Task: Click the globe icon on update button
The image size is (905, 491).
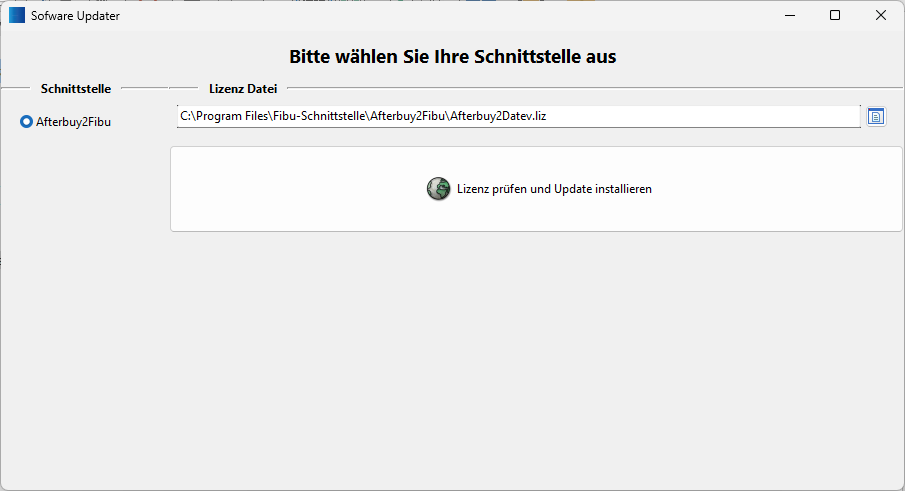Action: click(438, 189)
